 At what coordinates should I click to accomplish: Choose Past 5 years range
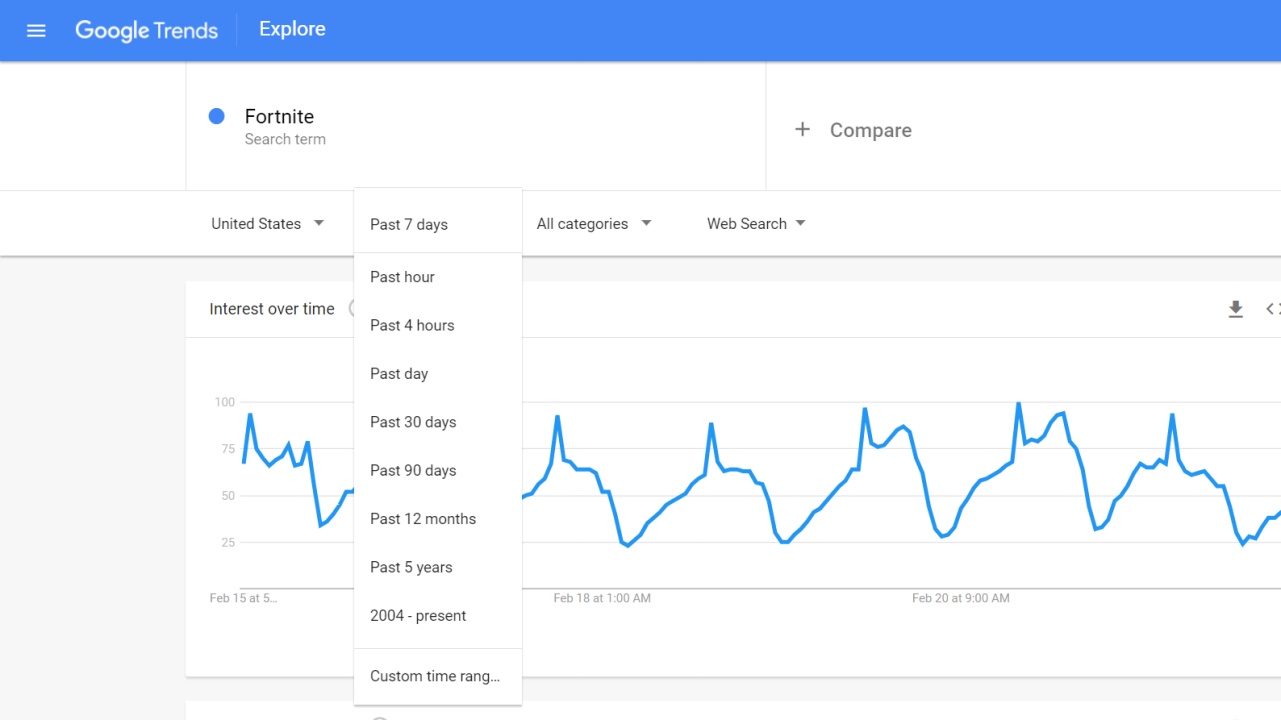pyautogui.click(x=411, y=567)
